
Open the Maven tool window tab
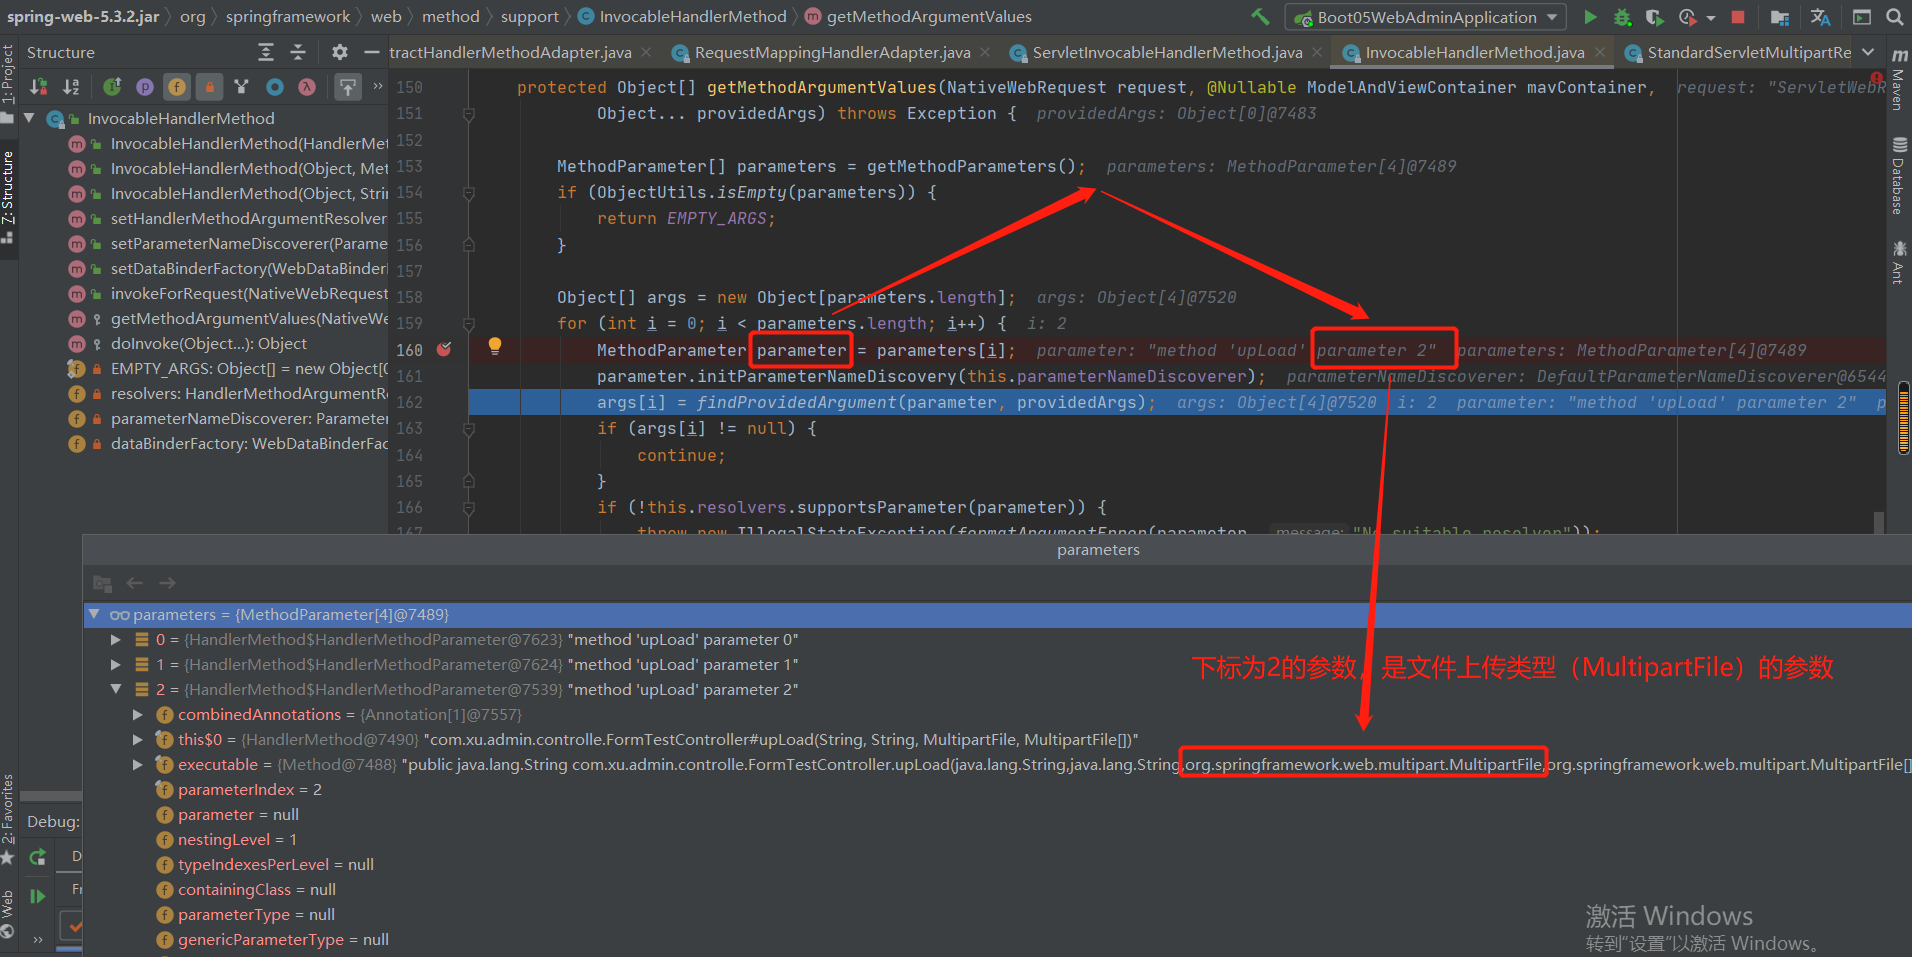[x=1898, y=79]
